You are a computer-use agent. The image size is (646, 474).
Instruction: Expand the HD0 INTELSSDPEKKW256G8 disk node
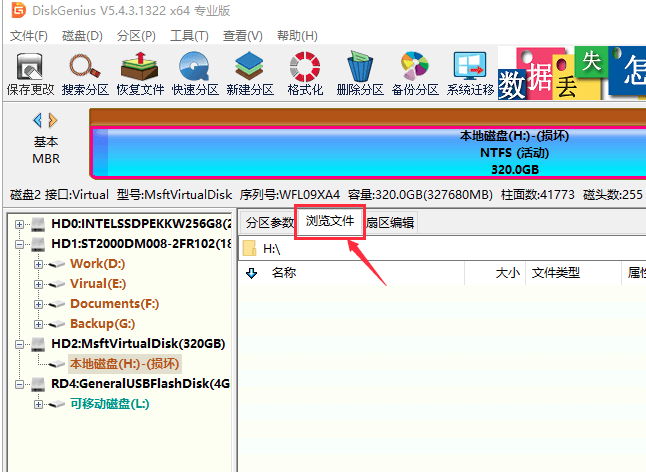tap(19, 224)
